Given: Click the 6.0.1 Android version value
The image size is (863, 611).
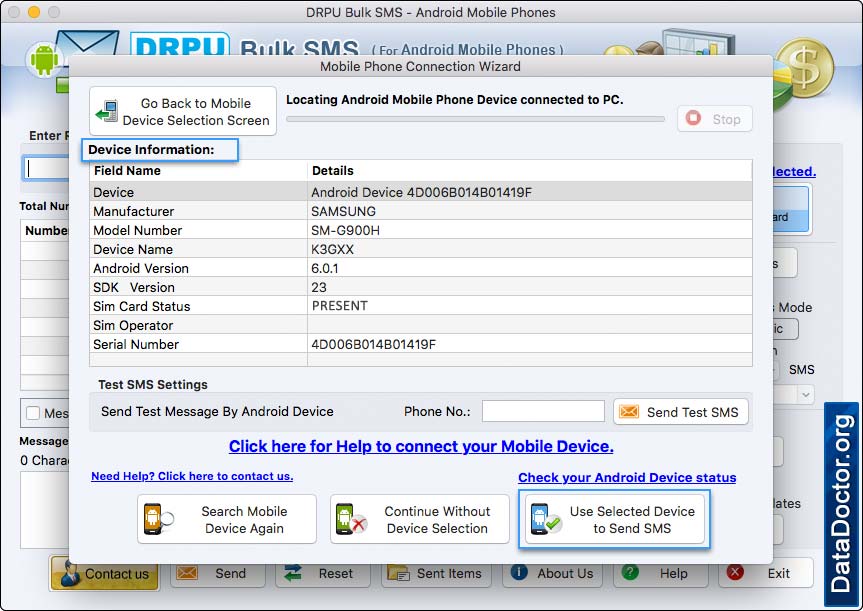Looking at the screenshot, I should coord(325,268).
